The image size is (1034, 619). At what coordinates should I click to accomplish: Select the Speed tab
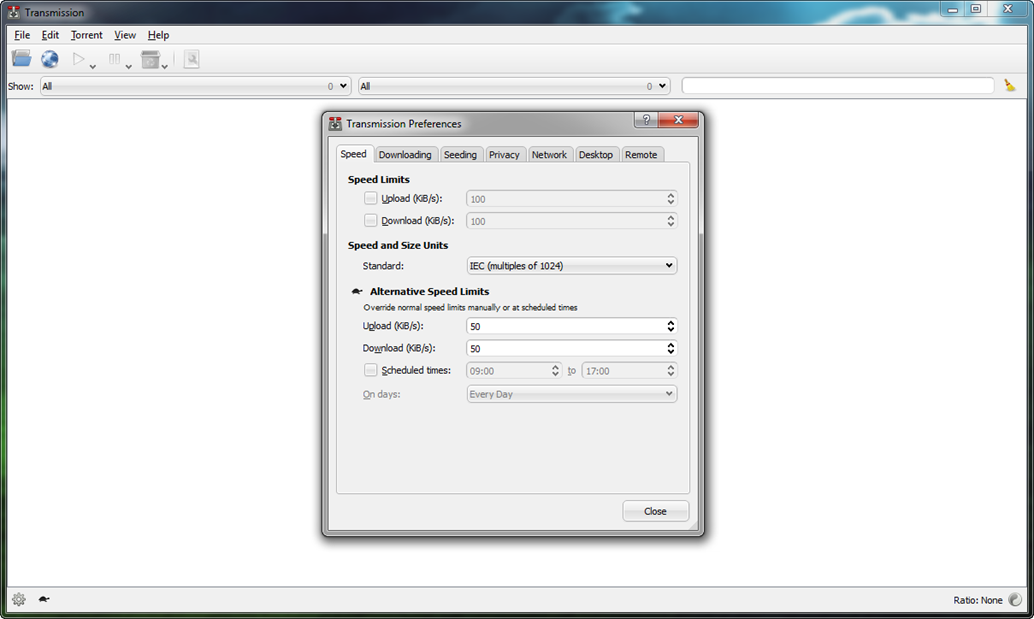click(353, 154)
